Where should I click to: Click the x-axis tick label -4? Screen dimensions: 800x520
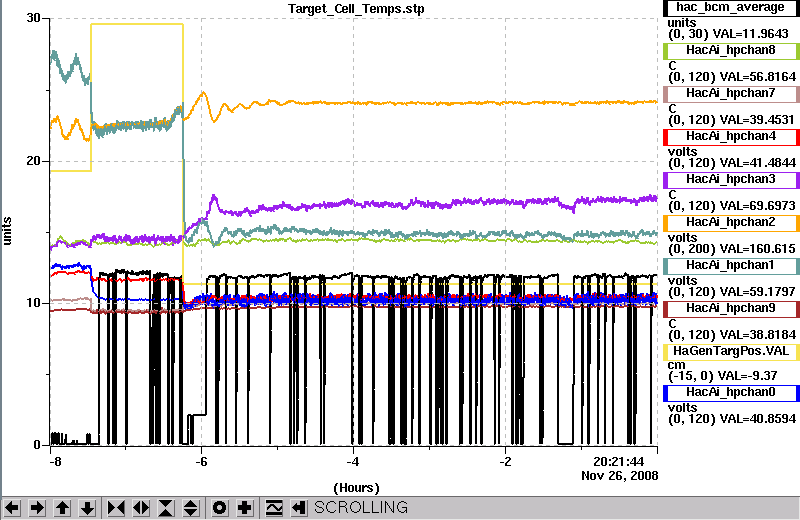pos(353,462)
